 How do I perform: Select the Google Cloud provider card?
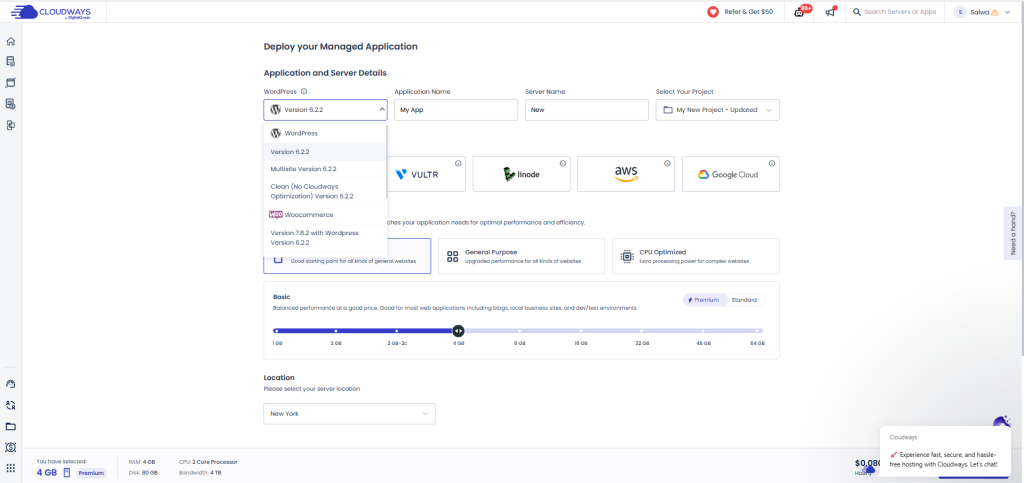pyautogui.click(x=730, y=174)
